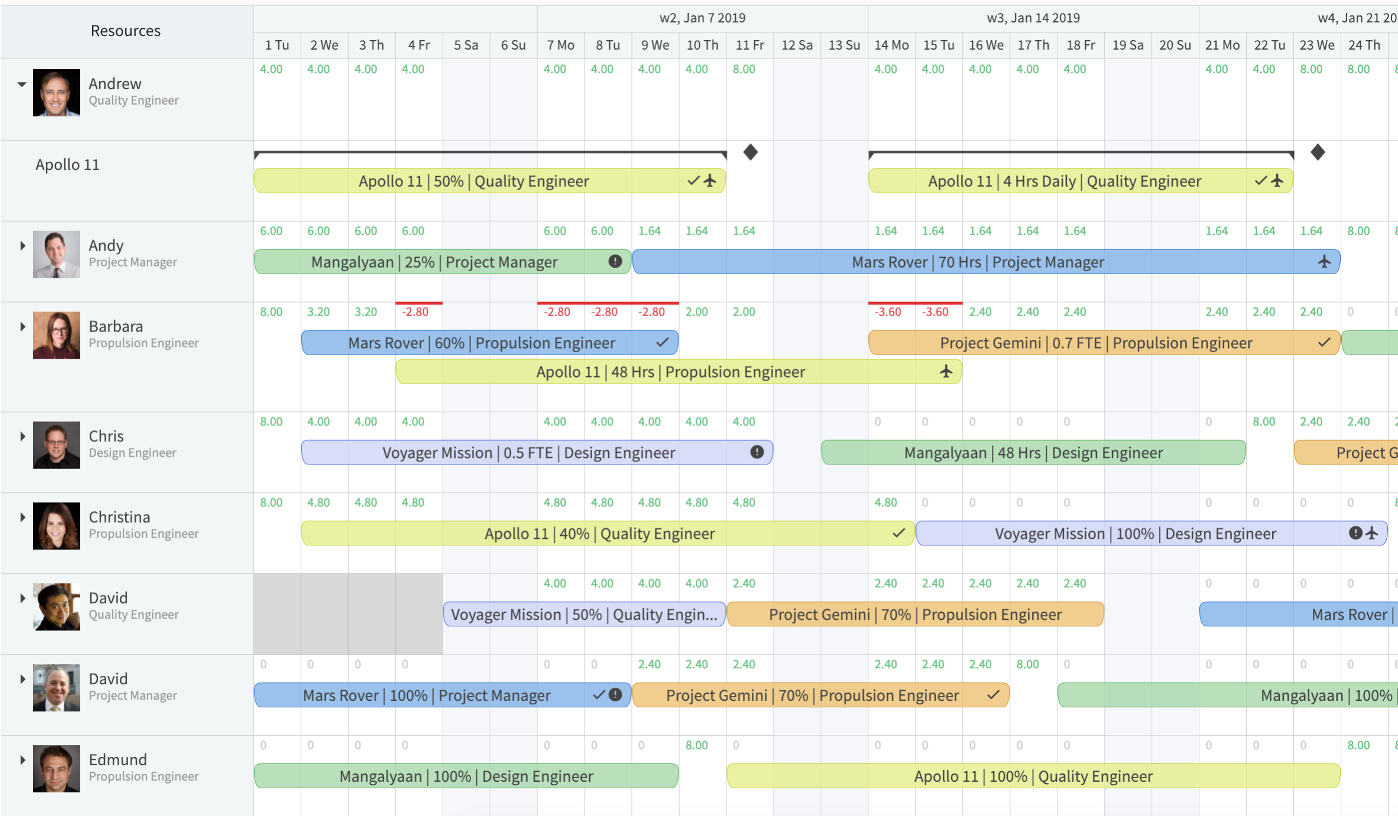Click the first Apollo 11 milestone diamond
This screenshot has width=1398, height=816.
[x=750, y=152]
